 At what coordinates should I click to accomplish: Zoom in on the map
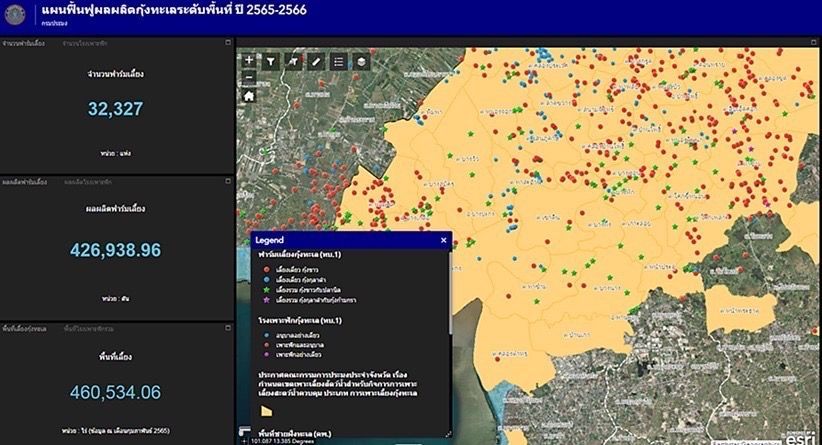[249, 61]
